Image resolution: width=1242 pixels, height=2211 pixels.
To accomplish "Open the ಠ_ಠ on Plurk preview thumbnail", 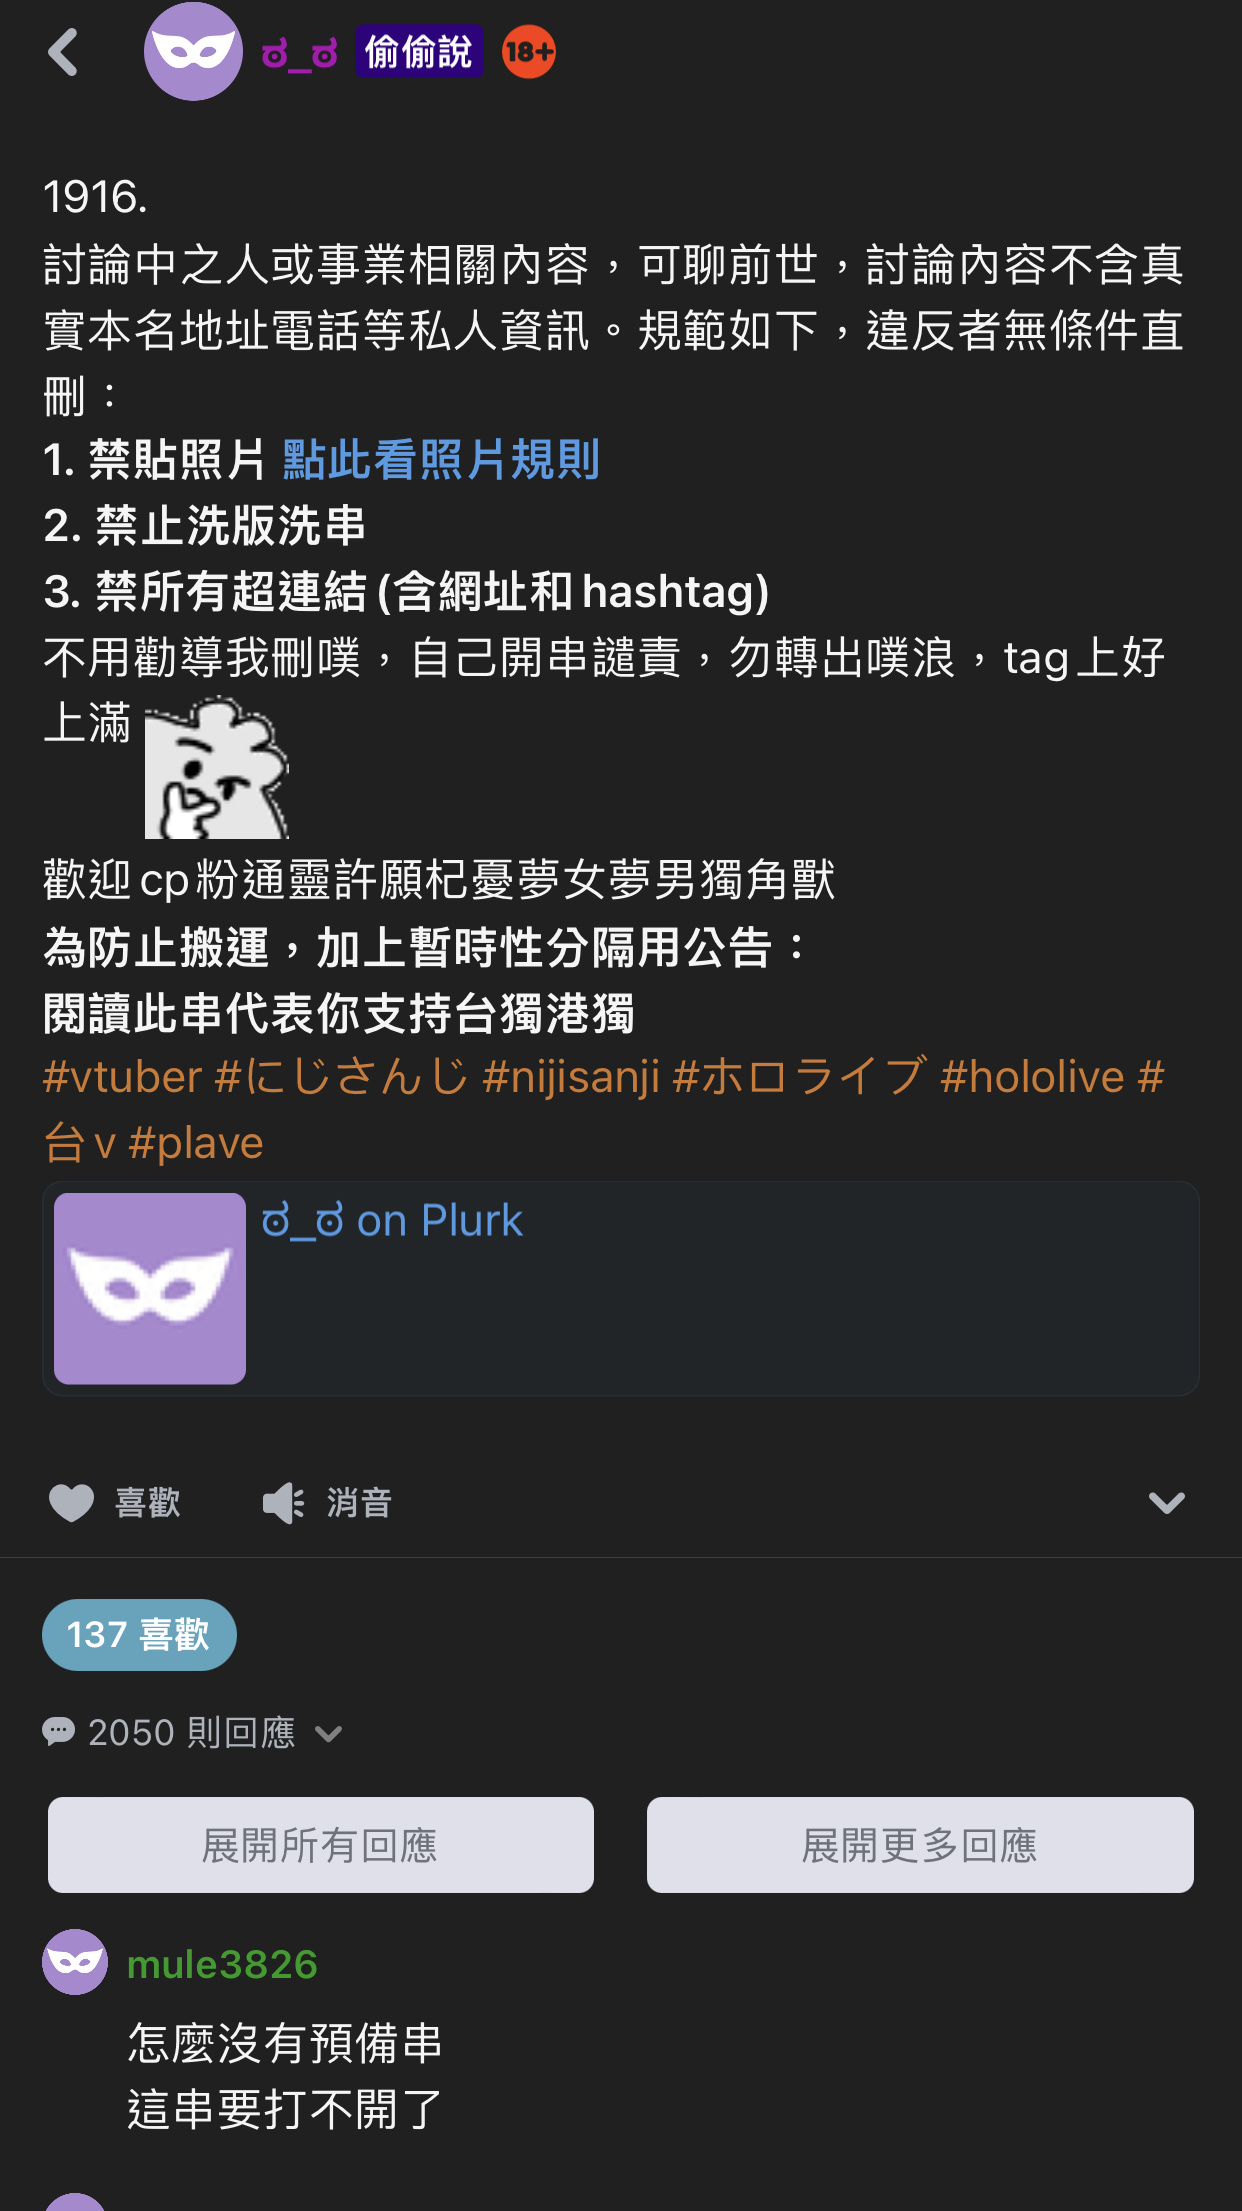I will 150,1288.
